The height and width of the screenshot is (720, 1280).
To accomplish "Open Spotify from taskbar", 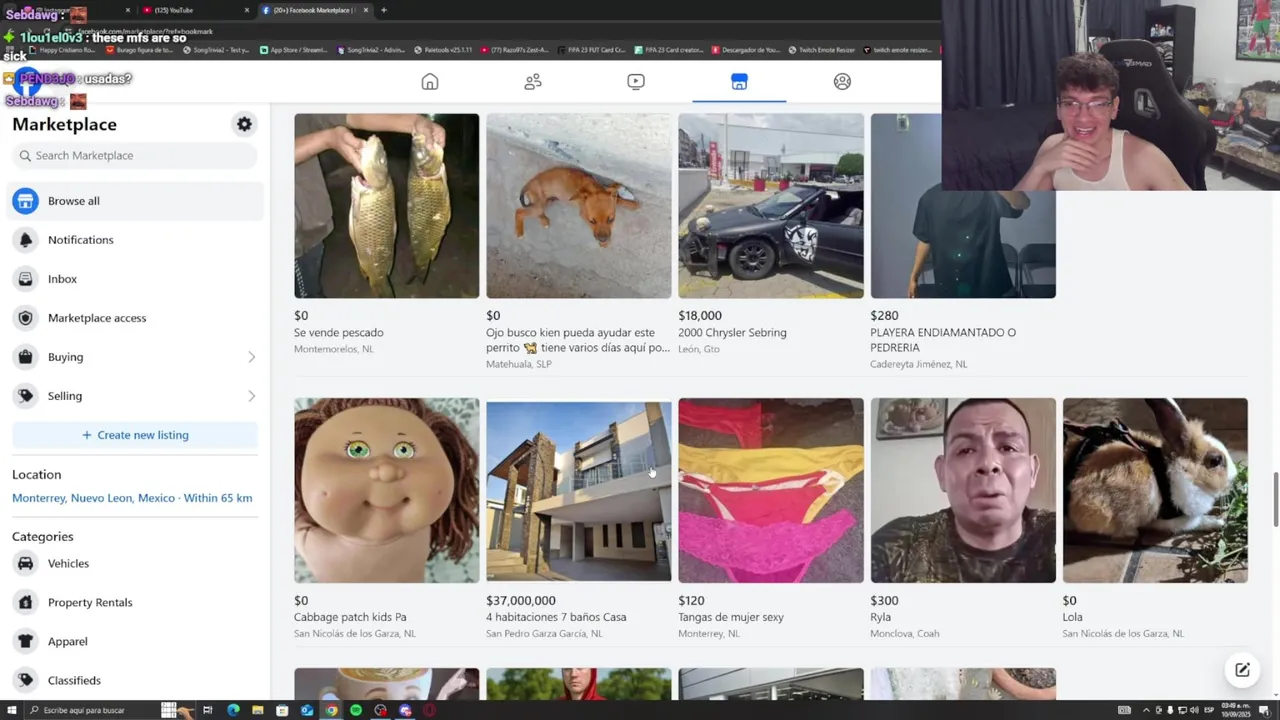I will (x=356, y=710).
